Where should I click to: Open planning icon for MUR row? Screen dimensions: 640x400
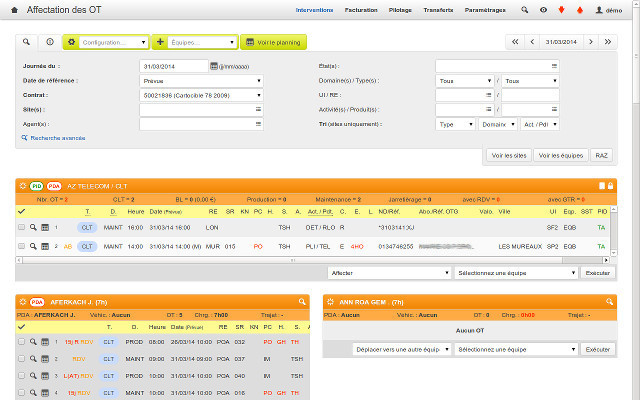pyautogui.click(x=45, y=247)
